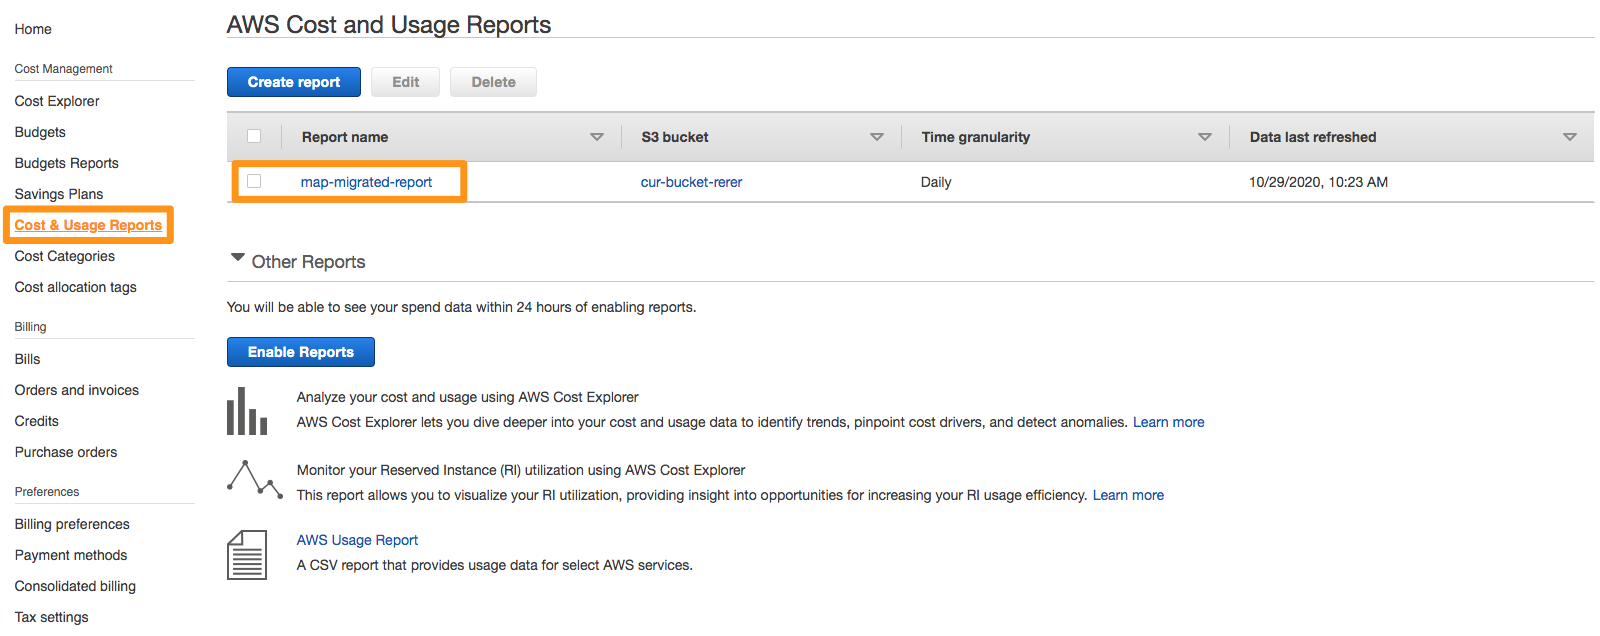Select Savings Plans in the sidebar
Screen dimensions: 1600x636
[x=59, y=194]
